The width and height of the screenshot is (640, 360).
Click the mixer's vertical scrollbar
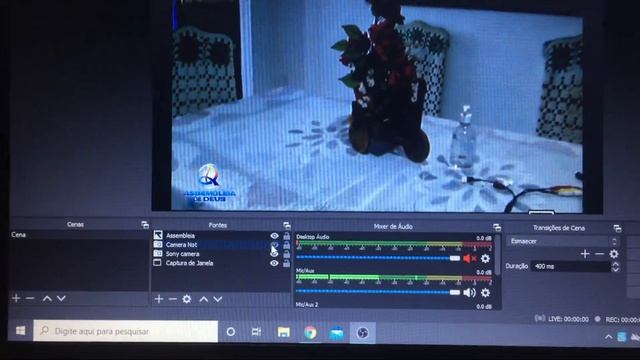click(x=498, y=255)
